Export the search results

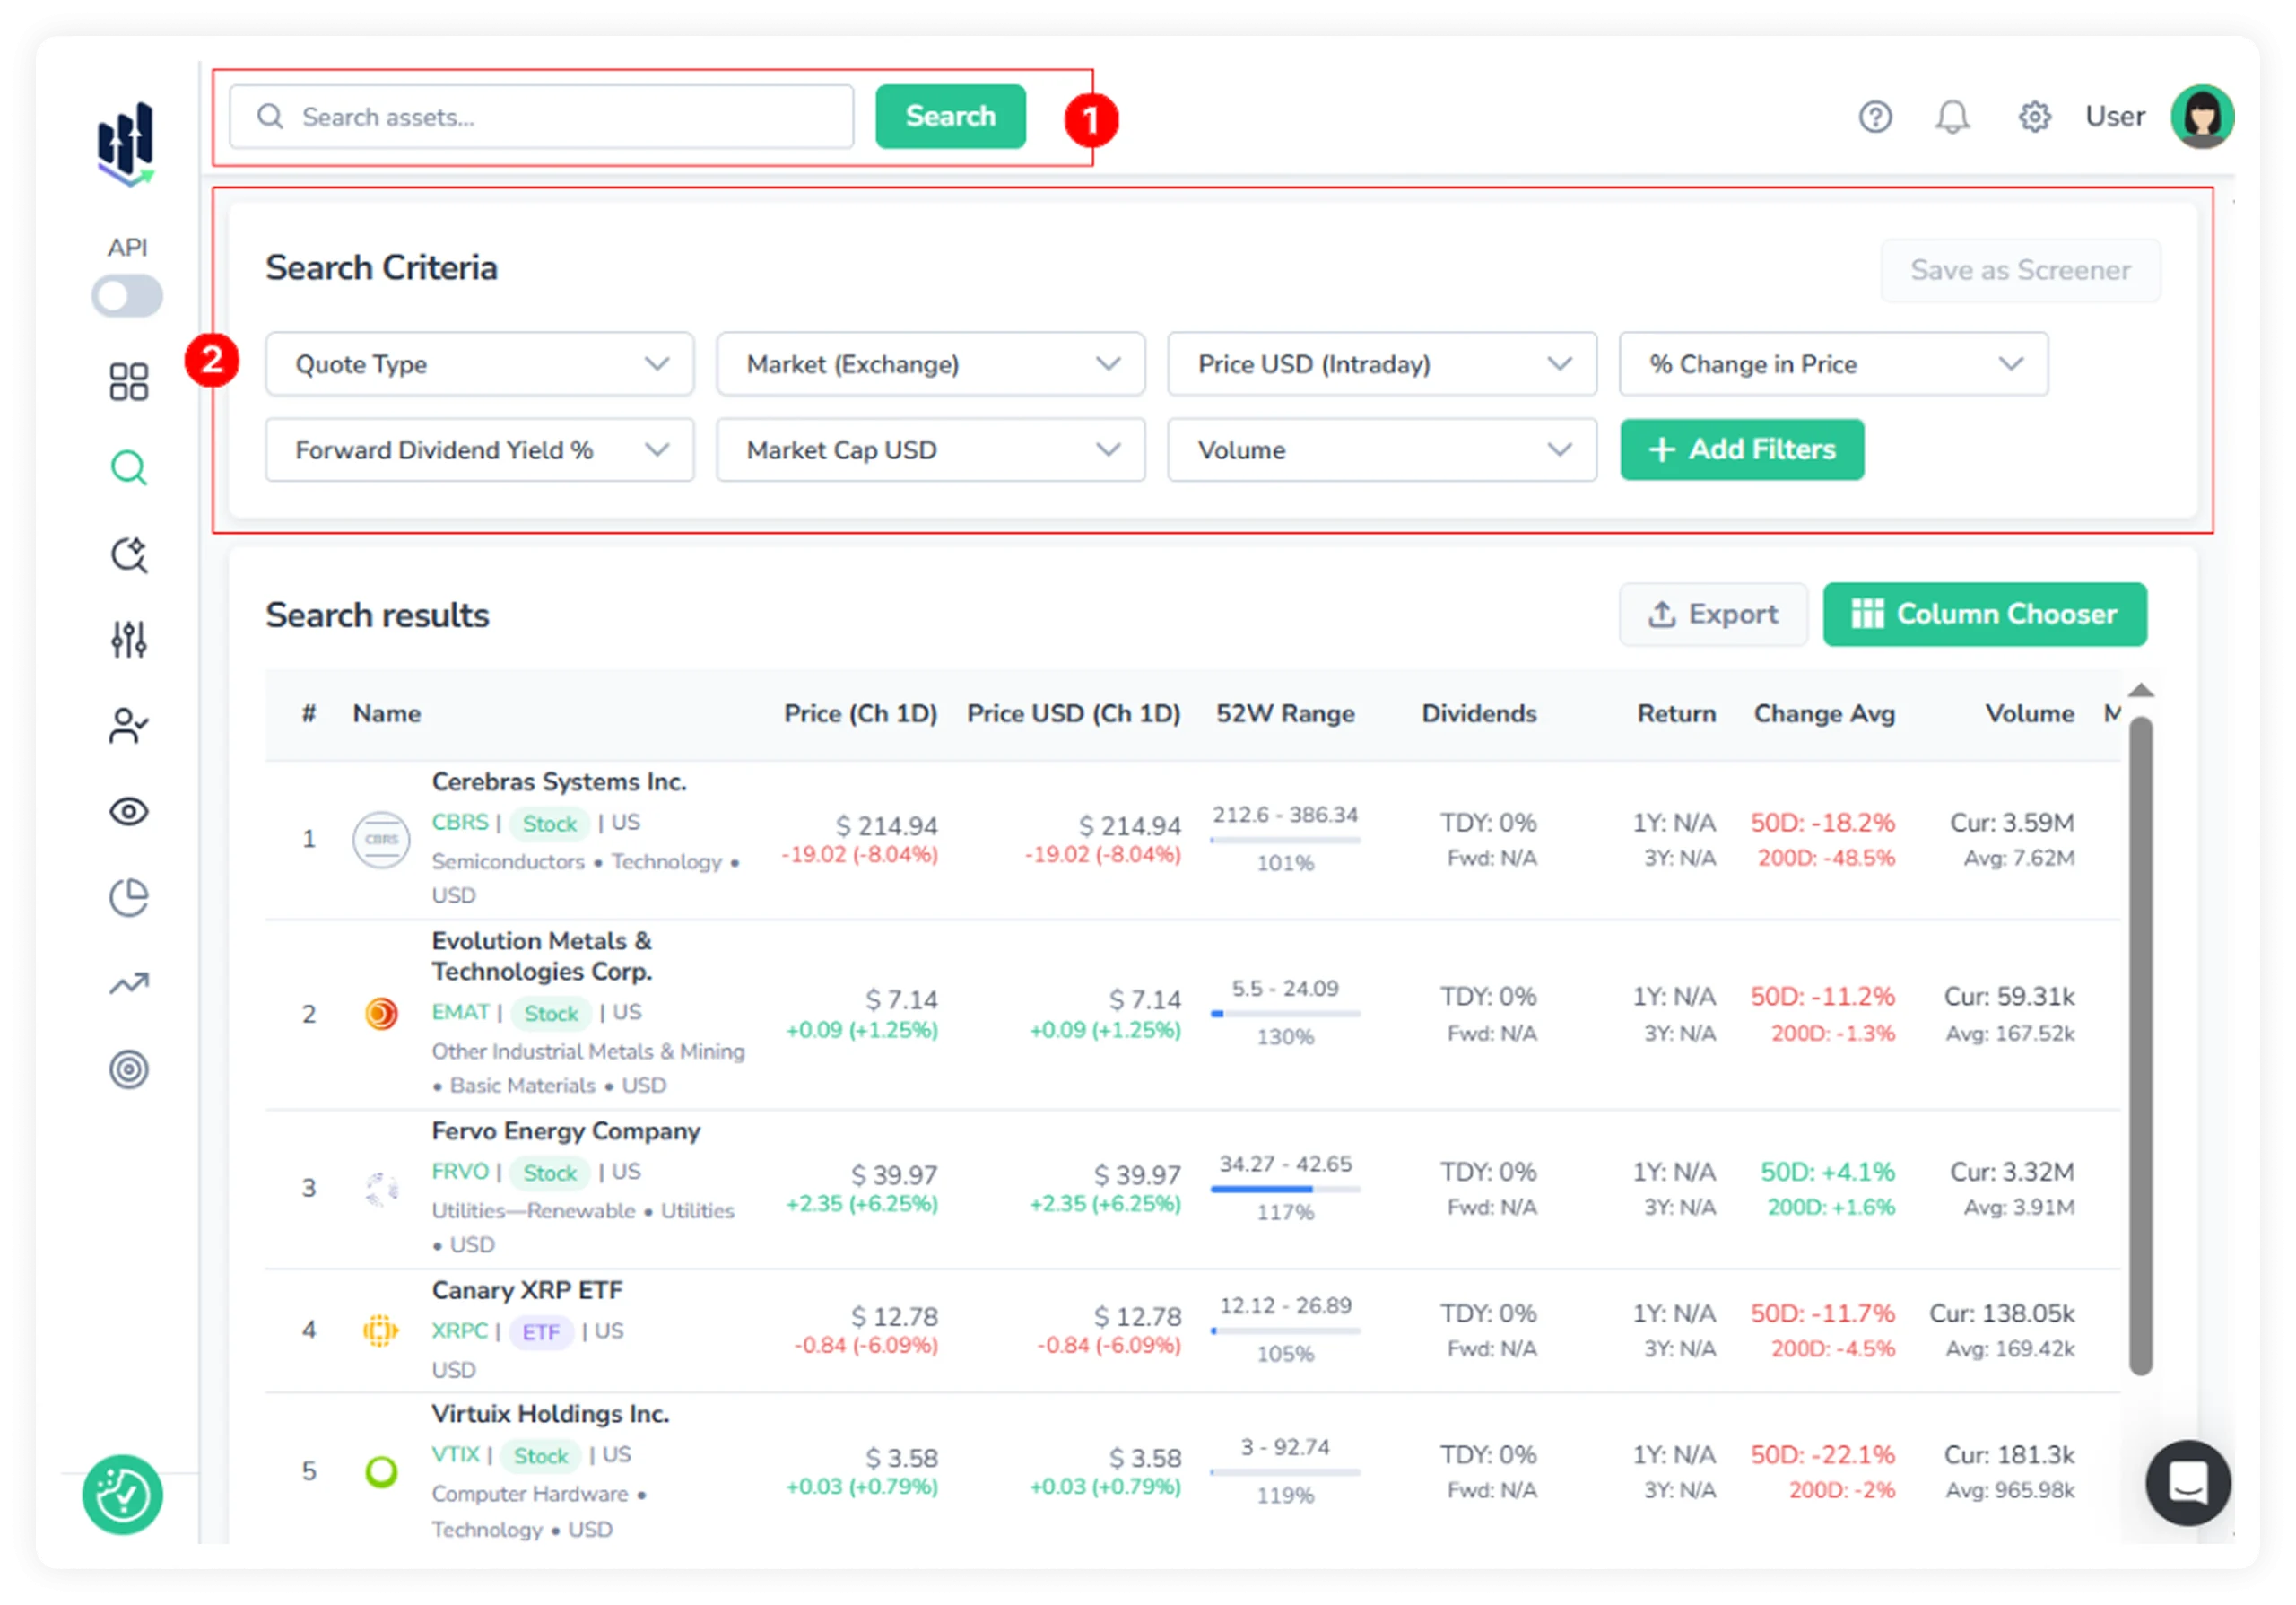tap(1713, 614)
